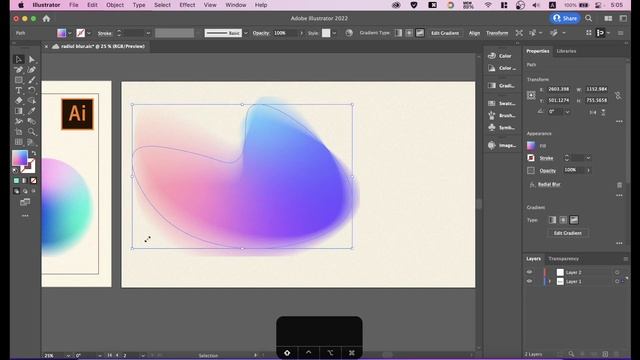
Task: Select the Rotate tool
Action: (x=32, y=90)
